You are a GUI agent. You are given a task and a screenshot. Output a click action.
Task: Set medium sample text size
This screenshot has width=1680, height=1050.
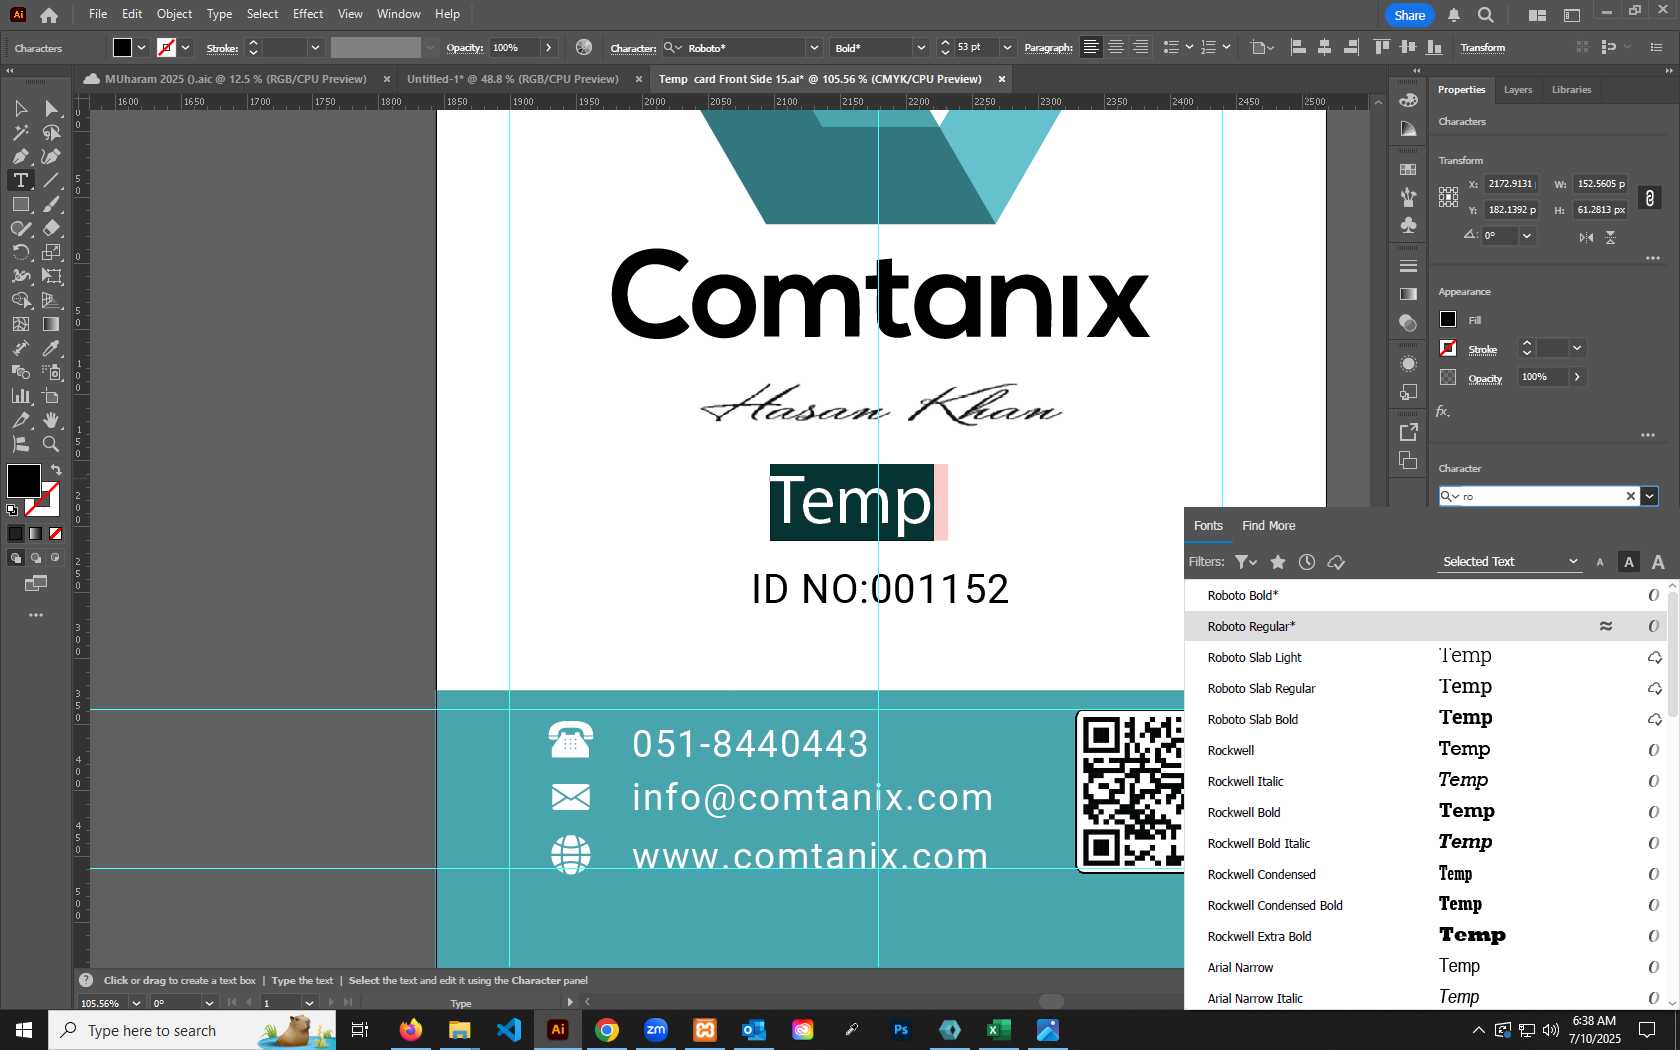coord(1629,562)
